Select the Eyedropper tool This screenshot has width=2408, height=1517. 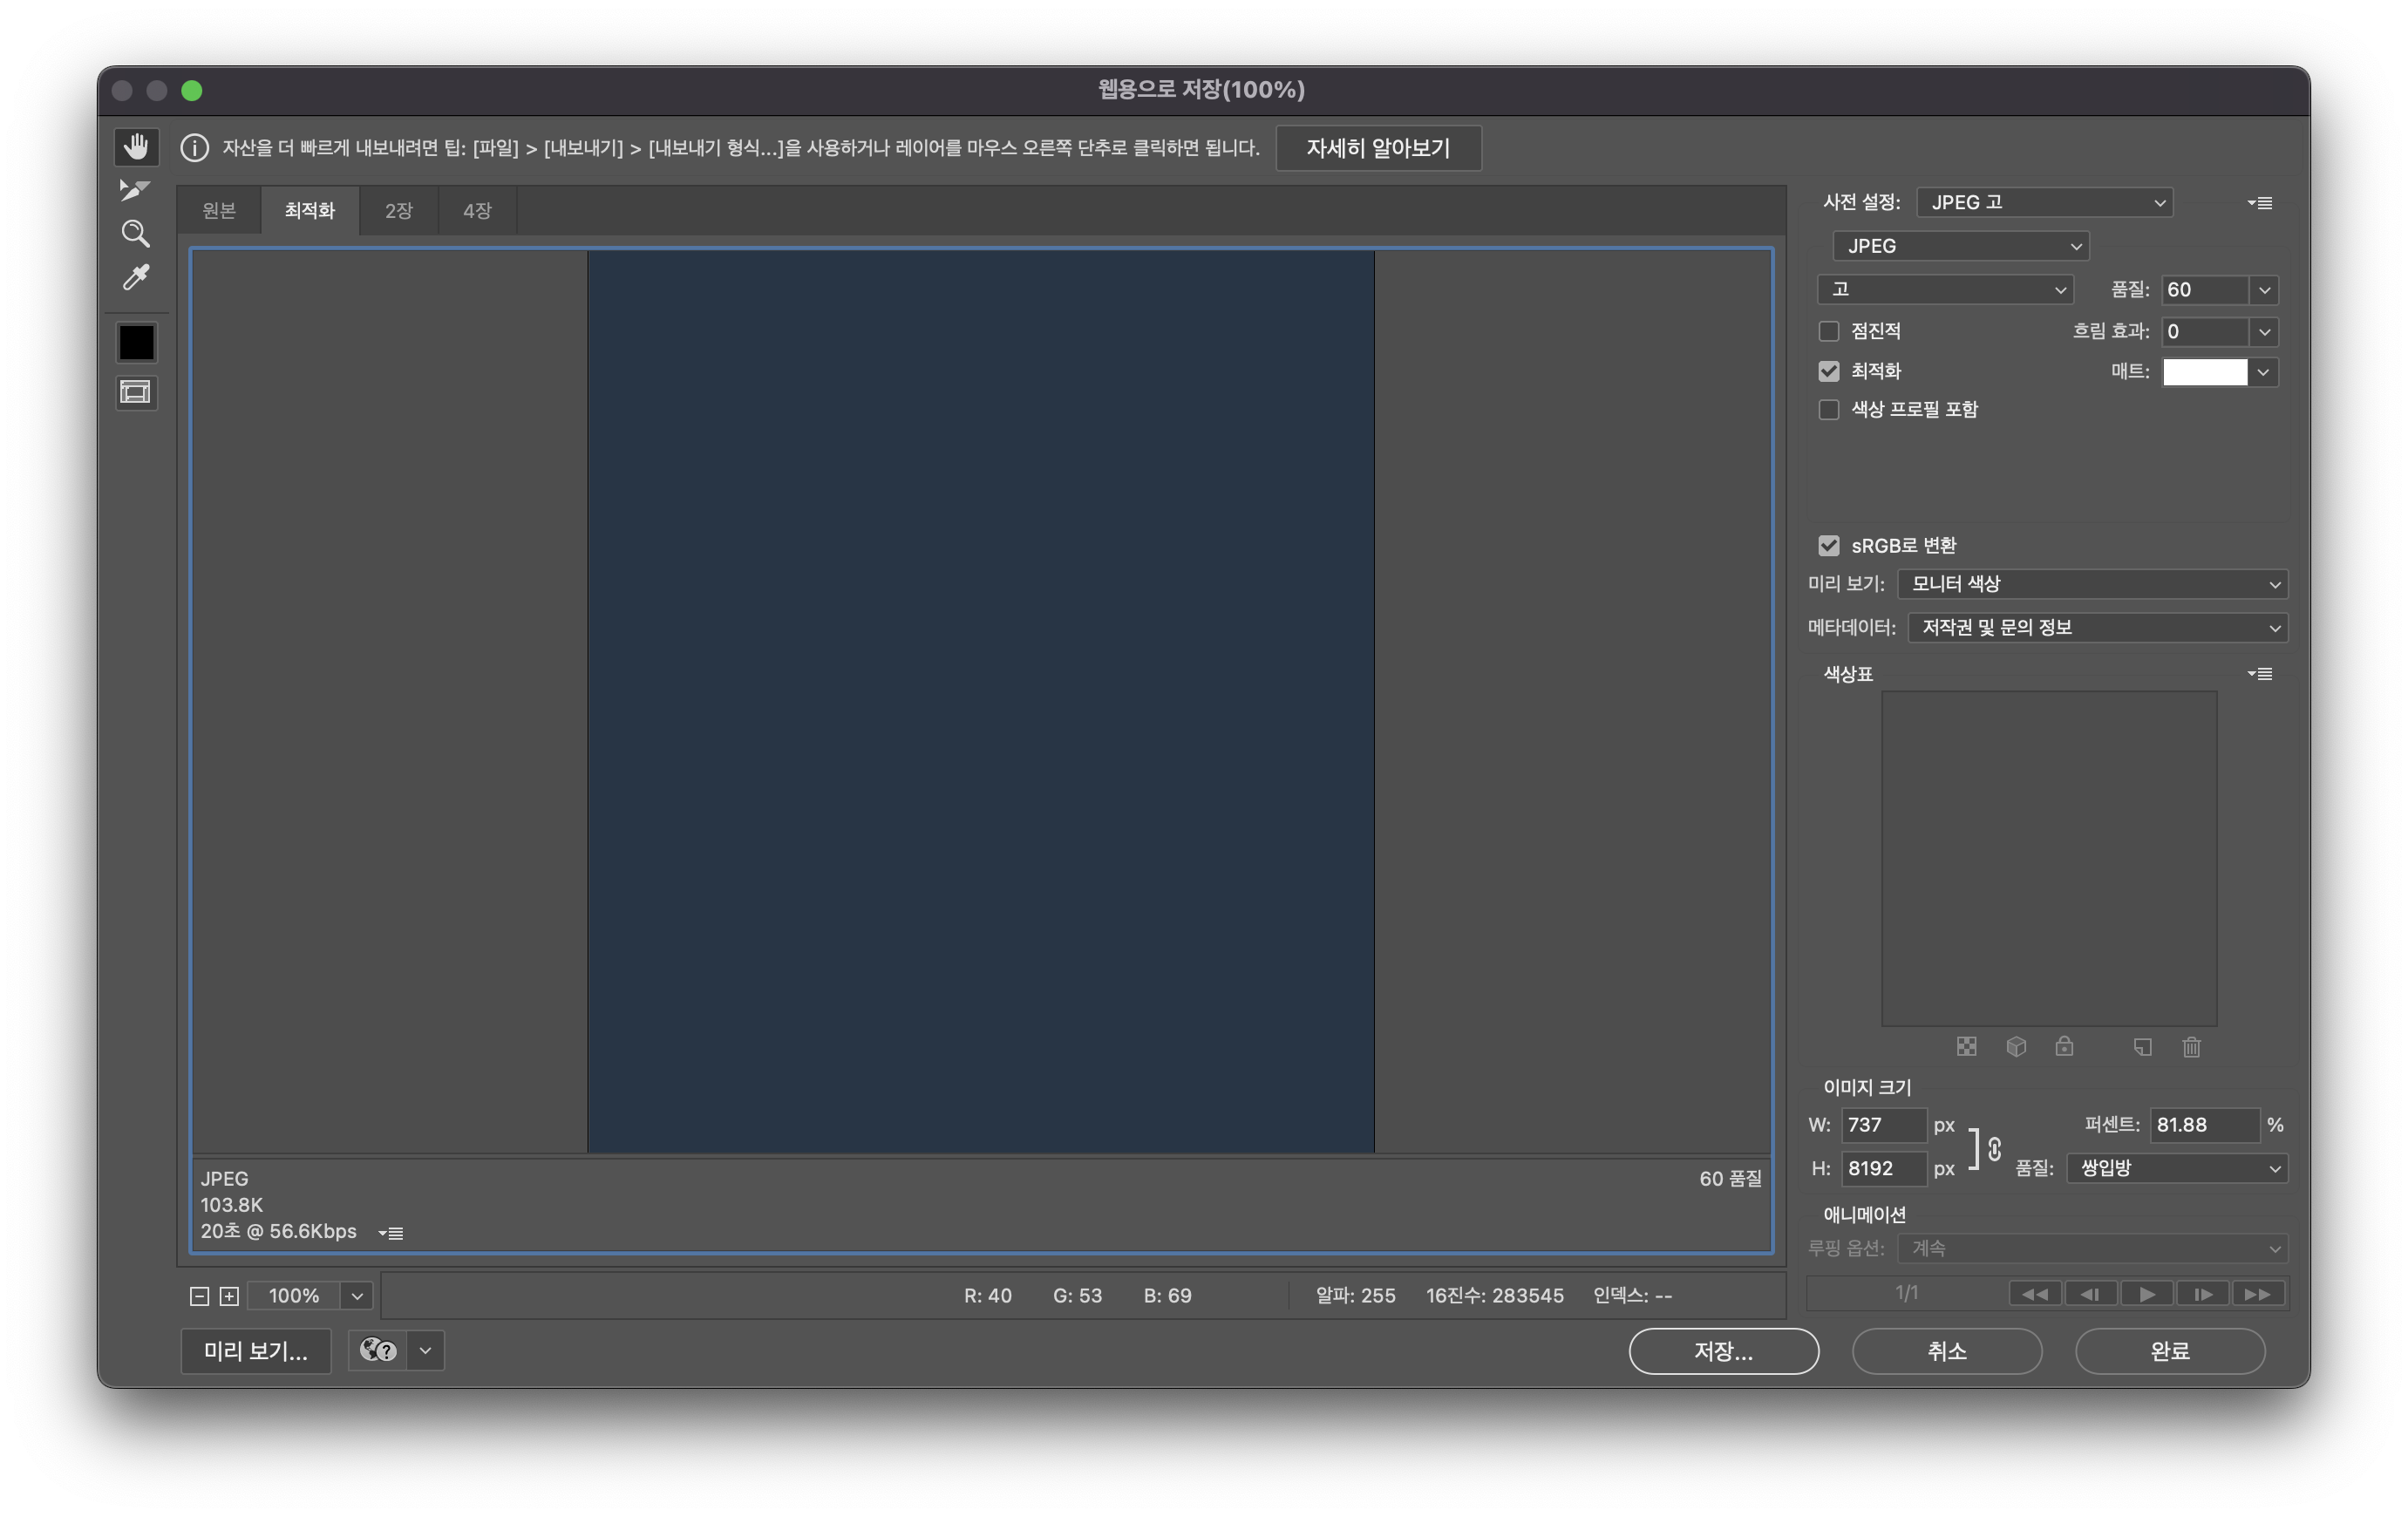pos(136,277)
